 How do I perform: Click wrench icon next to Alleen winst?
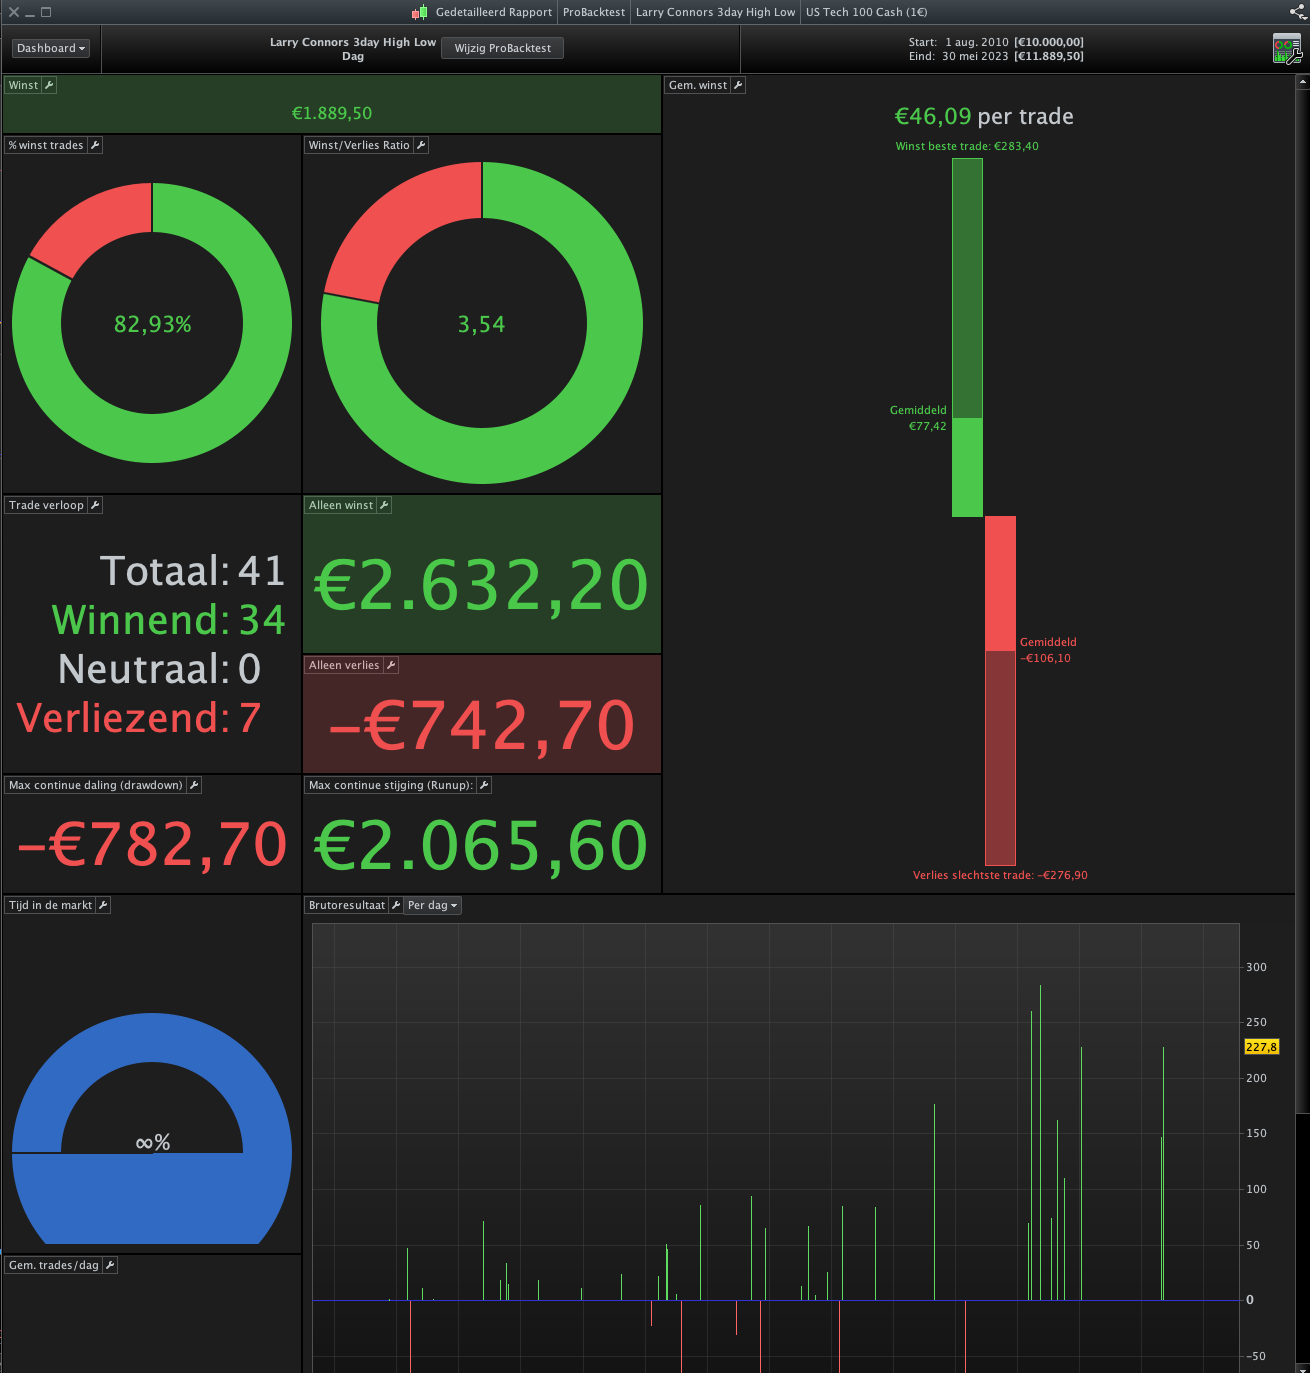[x=384, y=505]
